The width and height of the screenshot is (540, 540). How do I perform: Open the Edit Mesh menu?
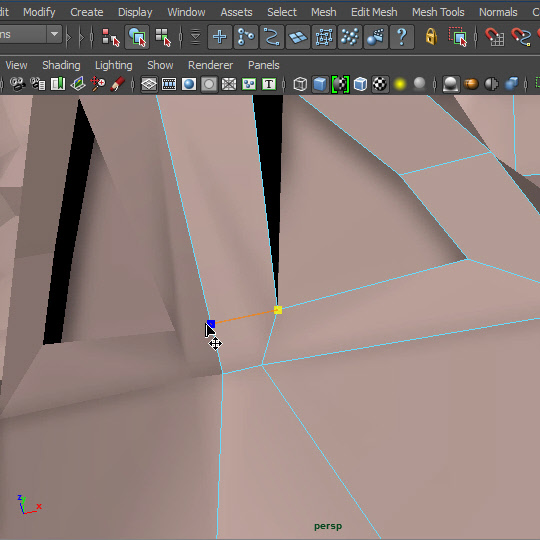coord(374,12)
